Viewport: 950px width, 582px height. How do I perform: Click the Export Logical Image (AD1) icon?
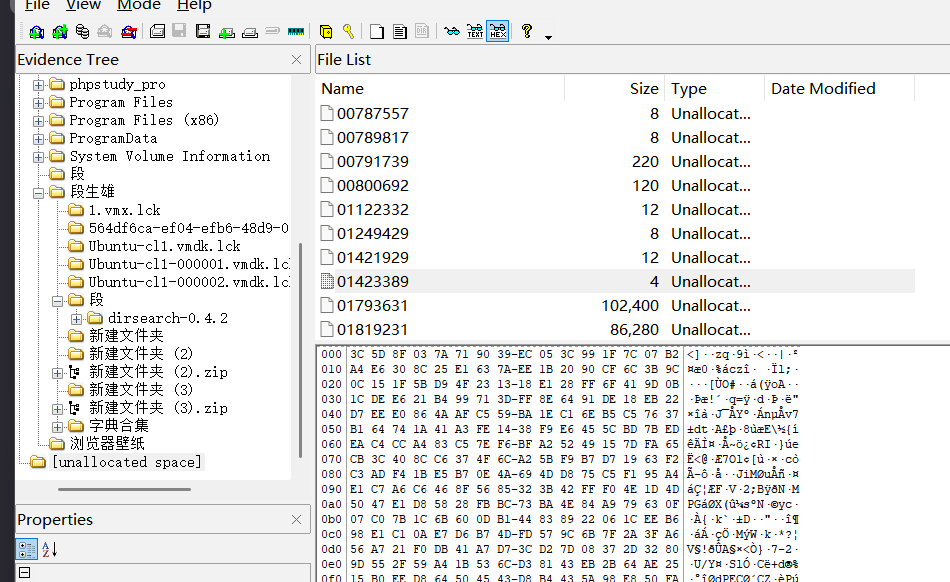203,31
